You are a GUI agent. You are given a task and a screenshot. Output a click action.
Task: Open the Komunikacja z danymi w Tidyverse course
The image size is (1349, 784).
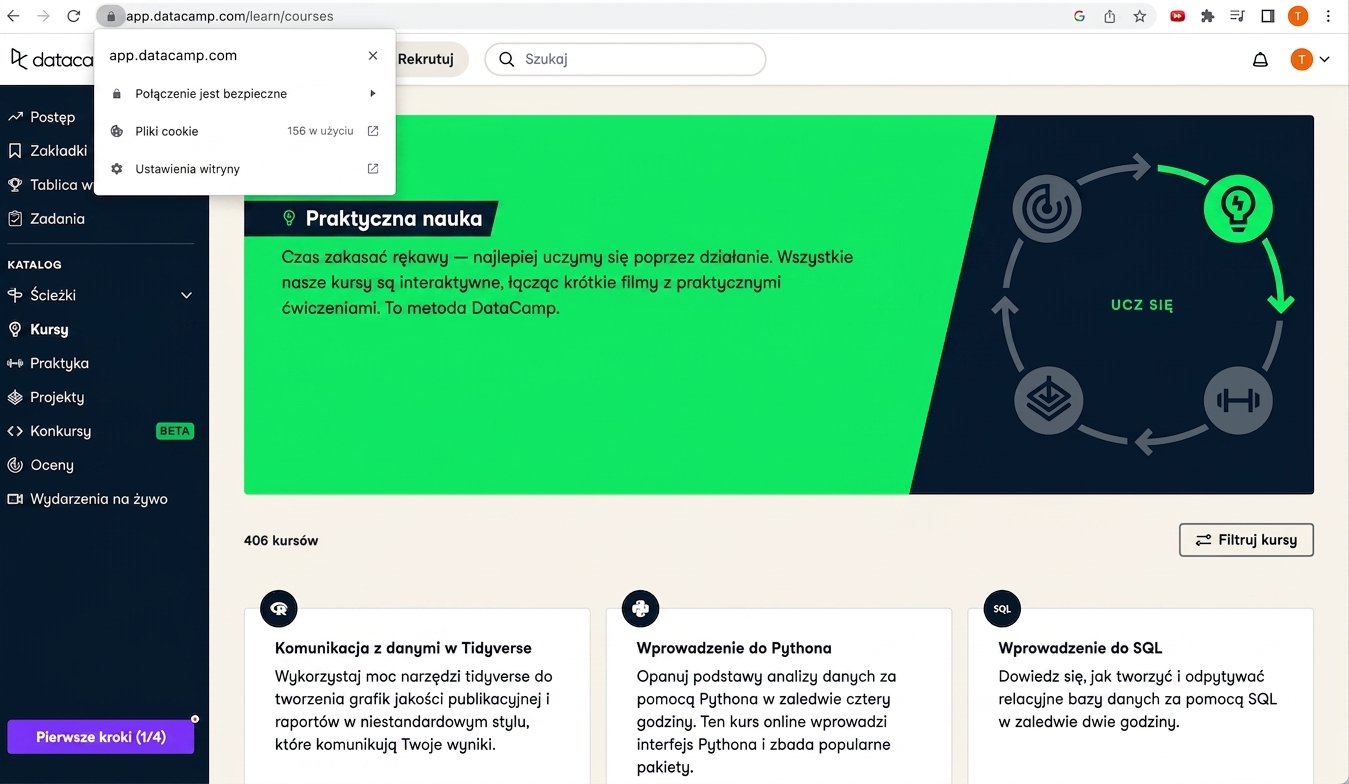(x=403, y=648)
